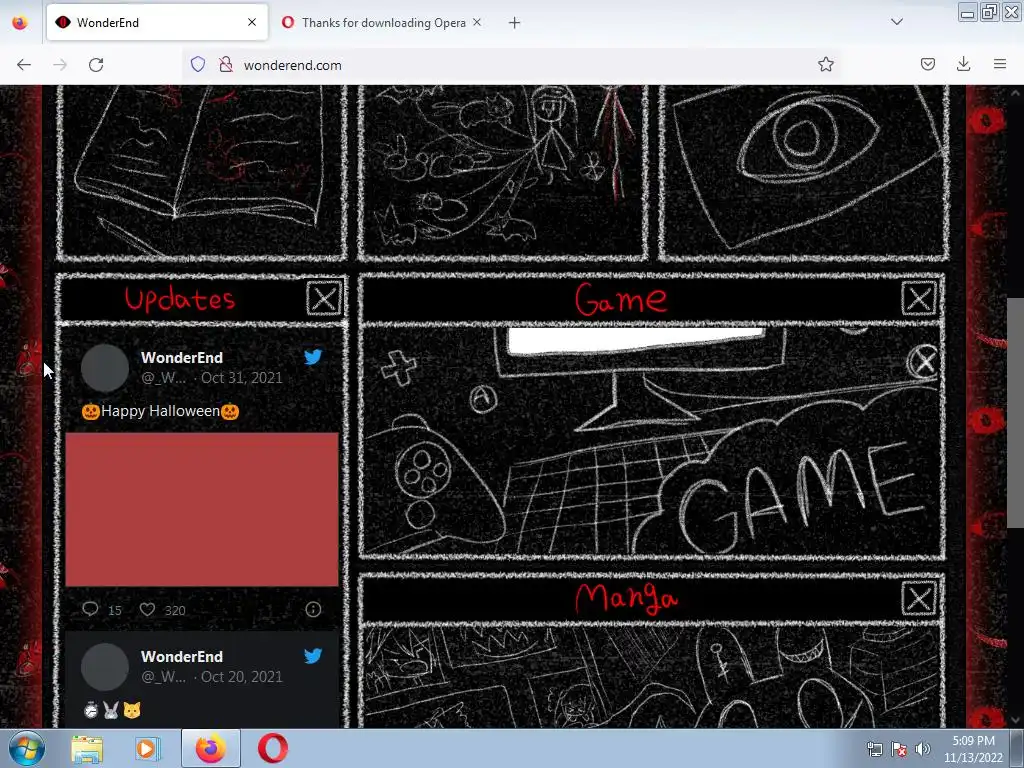The width and height of the screenshot is (1024, 768).
Task: Close the Updates panel with X box
Action: (324, 298)
